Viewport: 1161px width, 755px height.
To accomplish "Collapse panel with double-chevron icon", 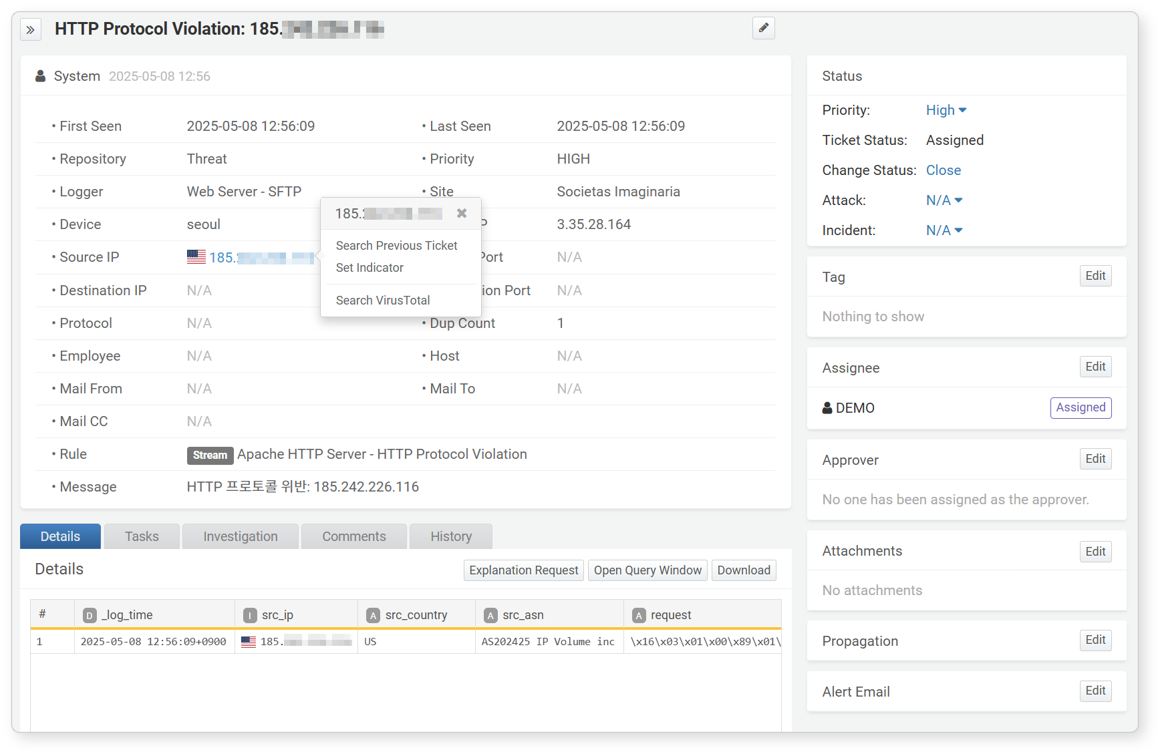I will pos(30,30).
